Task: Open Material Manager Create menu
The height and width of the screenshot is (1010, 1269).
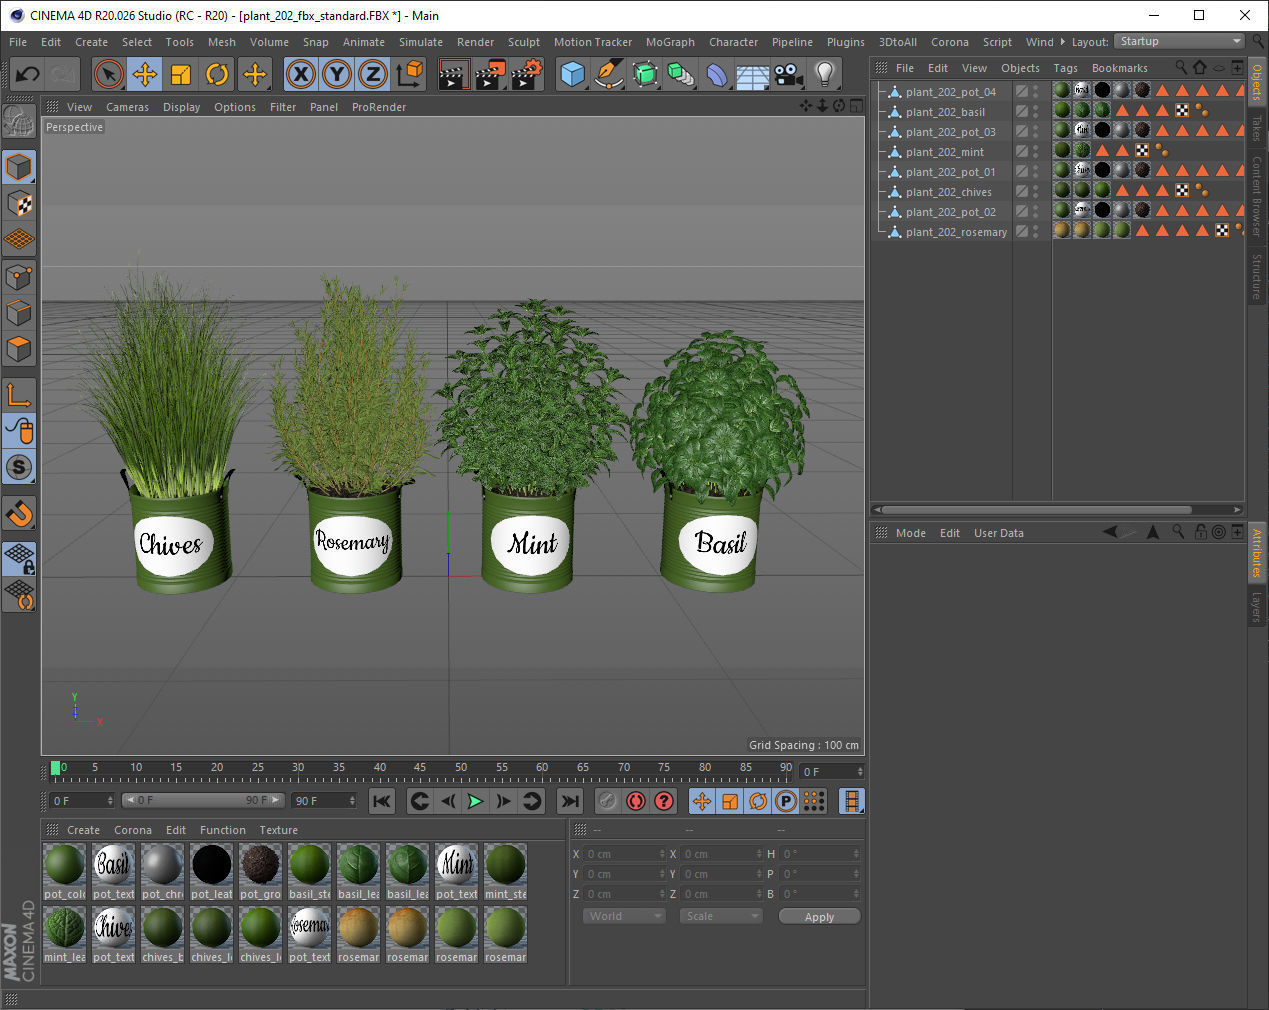Action: point(83,830)
